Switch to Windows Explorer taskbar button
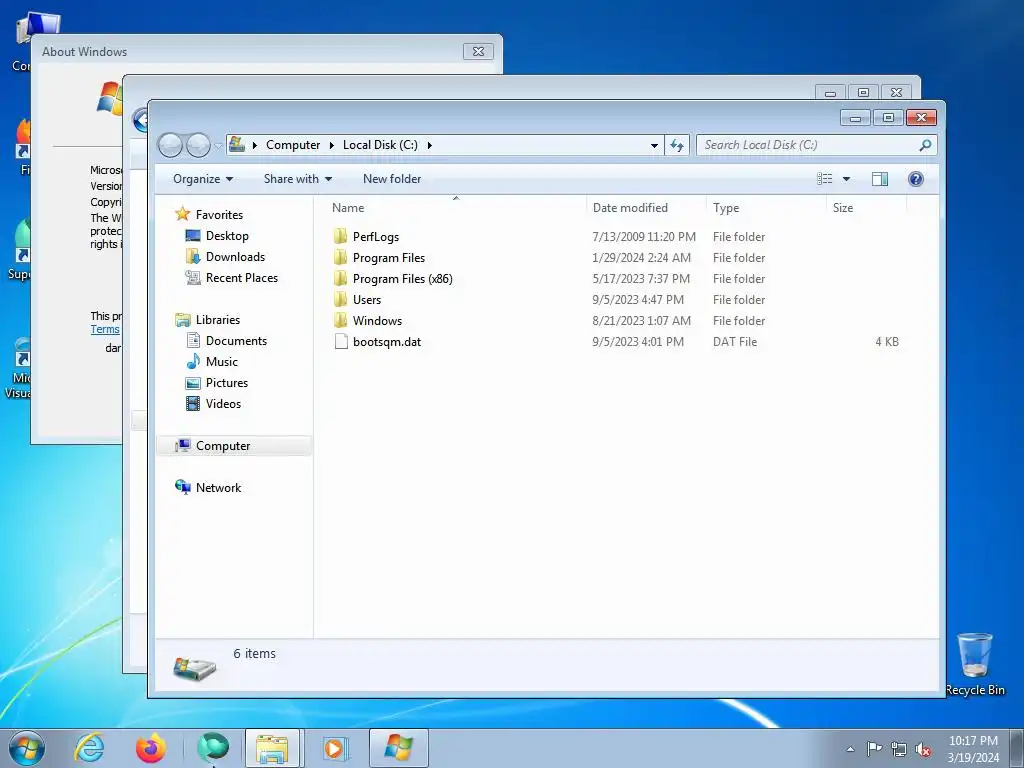Screen dimensions: 1024x768 click(272, 748)
